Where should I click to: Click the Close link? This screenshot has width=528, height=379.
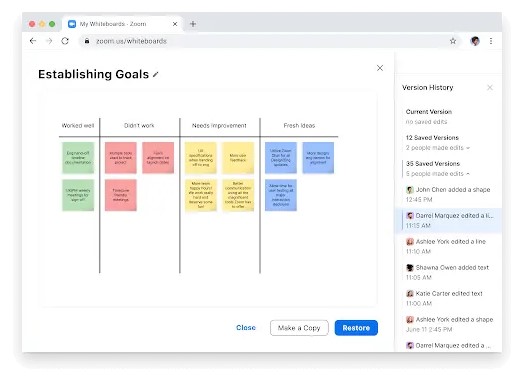click(x=246, y=328)
